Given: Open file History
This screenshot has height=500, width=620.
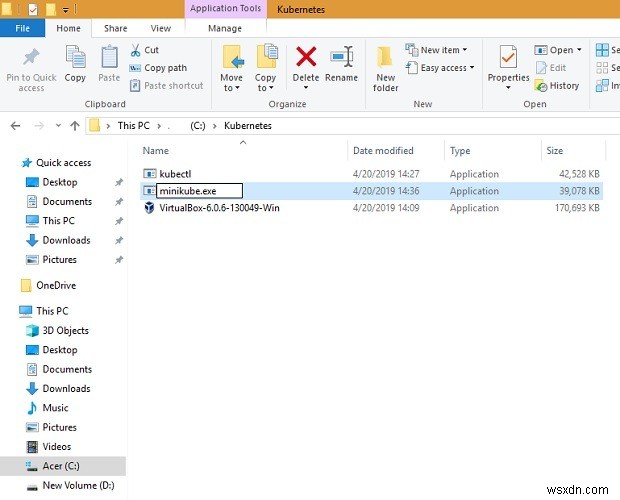Looking at the screenshot, I should (x=557, y=86).
